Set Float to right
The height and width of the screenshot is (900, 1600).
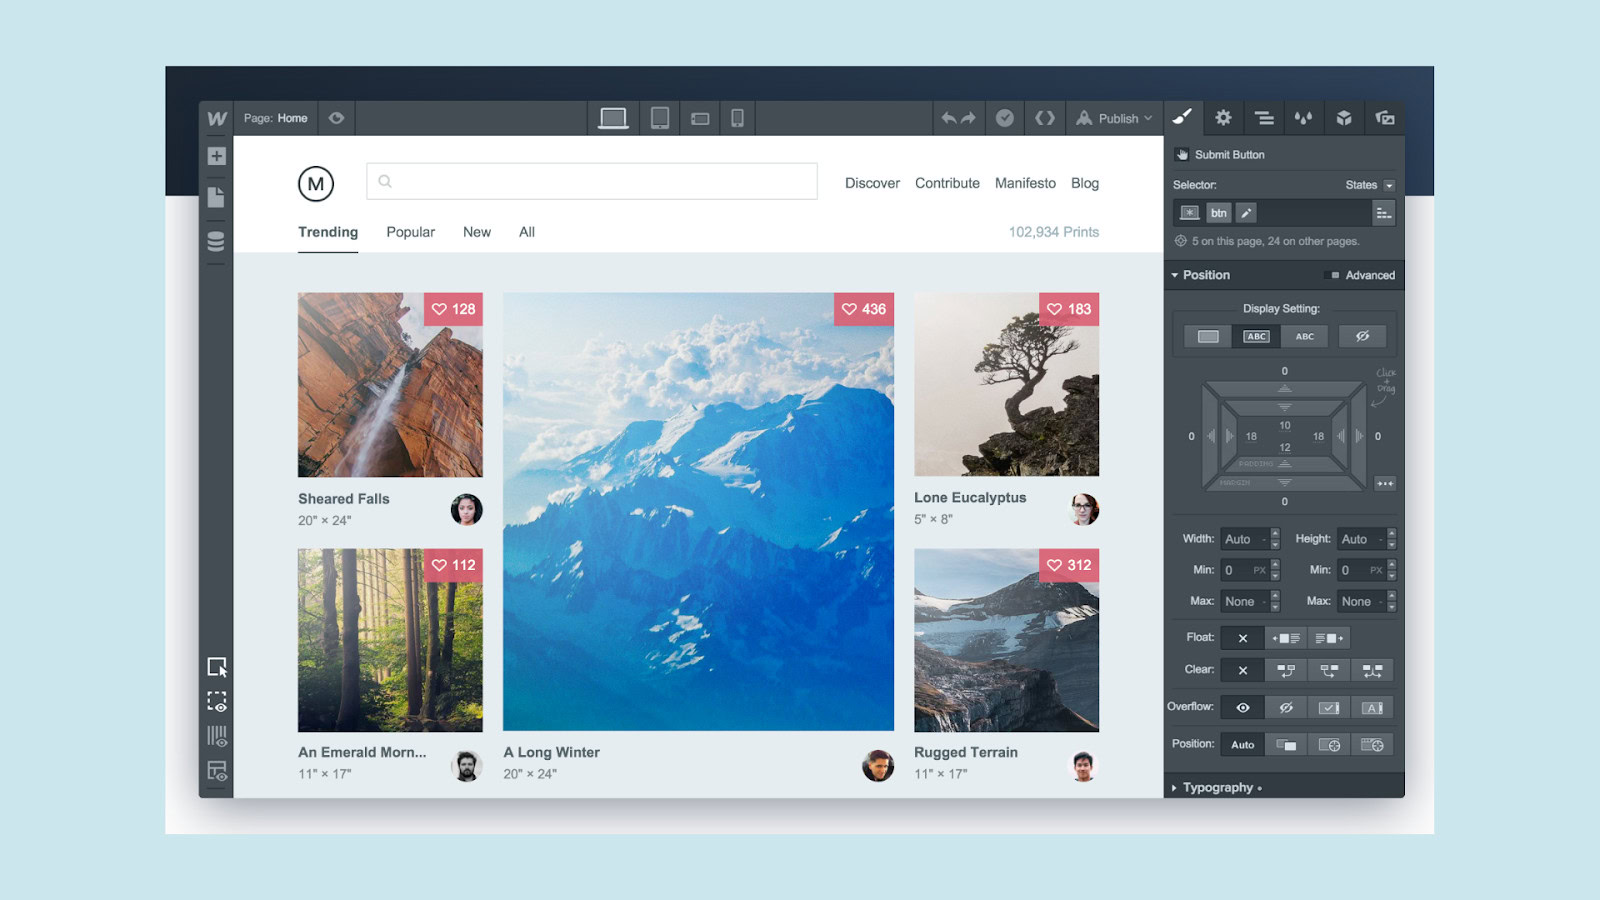click(1329, 638)
